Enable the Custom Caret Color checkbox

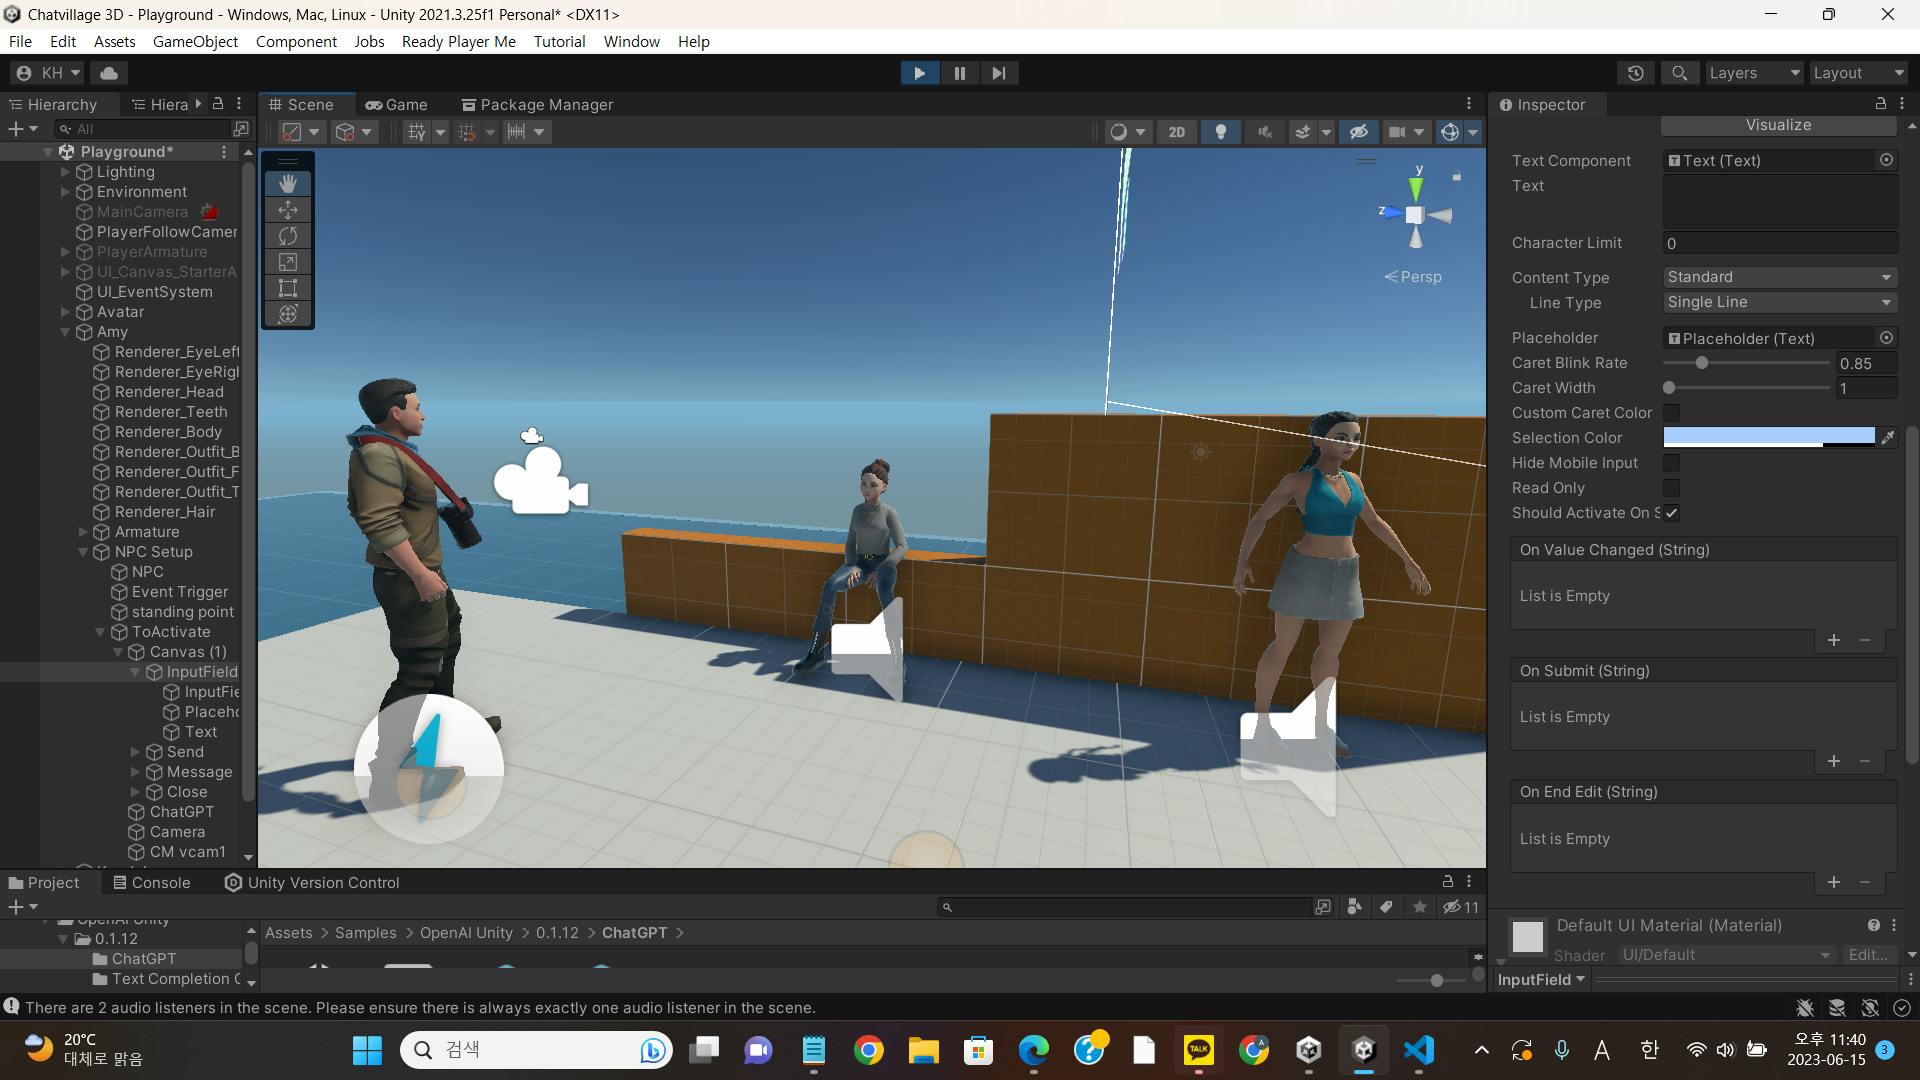pos(1671,413)
